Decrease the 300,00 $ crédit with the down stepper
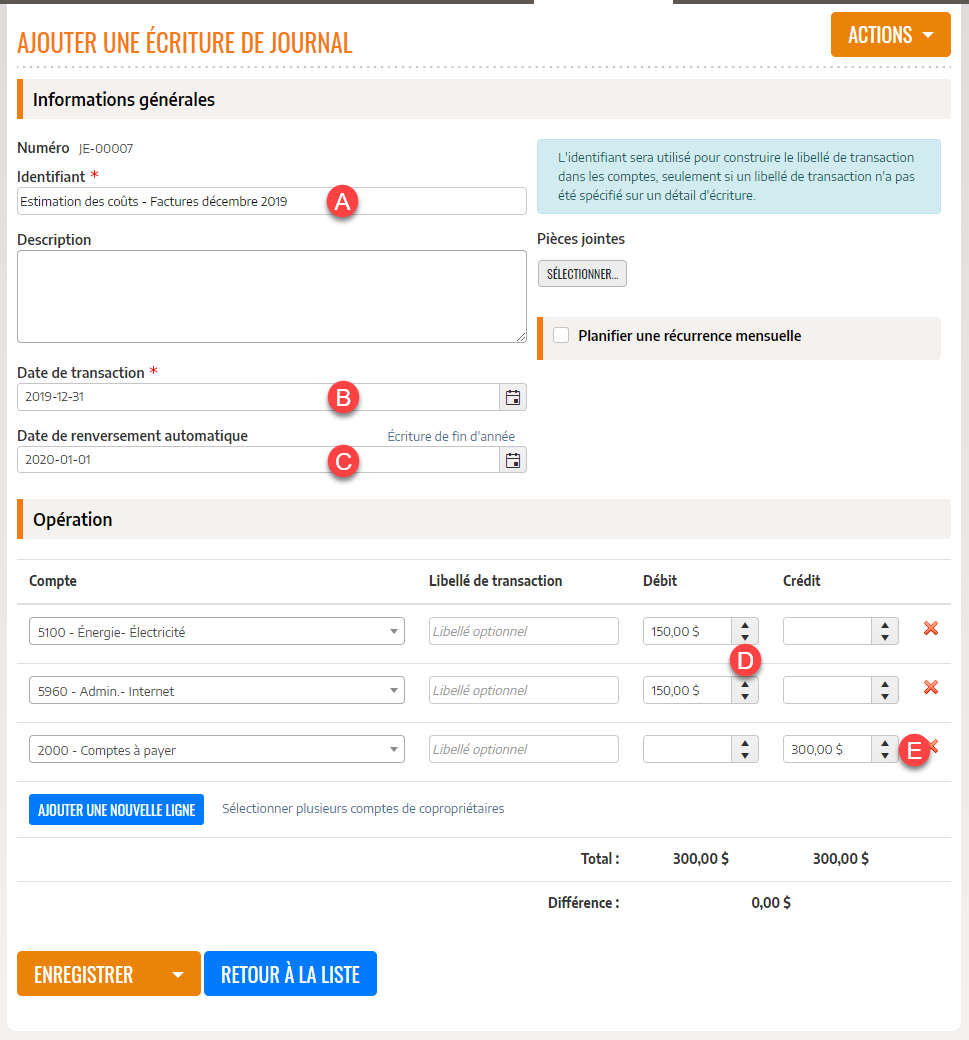Screen dimensions: 969x1040 [885, 753]
